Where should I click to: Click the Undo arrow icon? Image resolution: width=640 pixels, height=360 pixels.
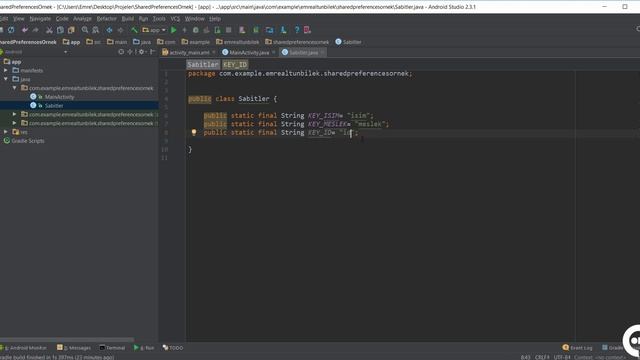coord(25,30)
